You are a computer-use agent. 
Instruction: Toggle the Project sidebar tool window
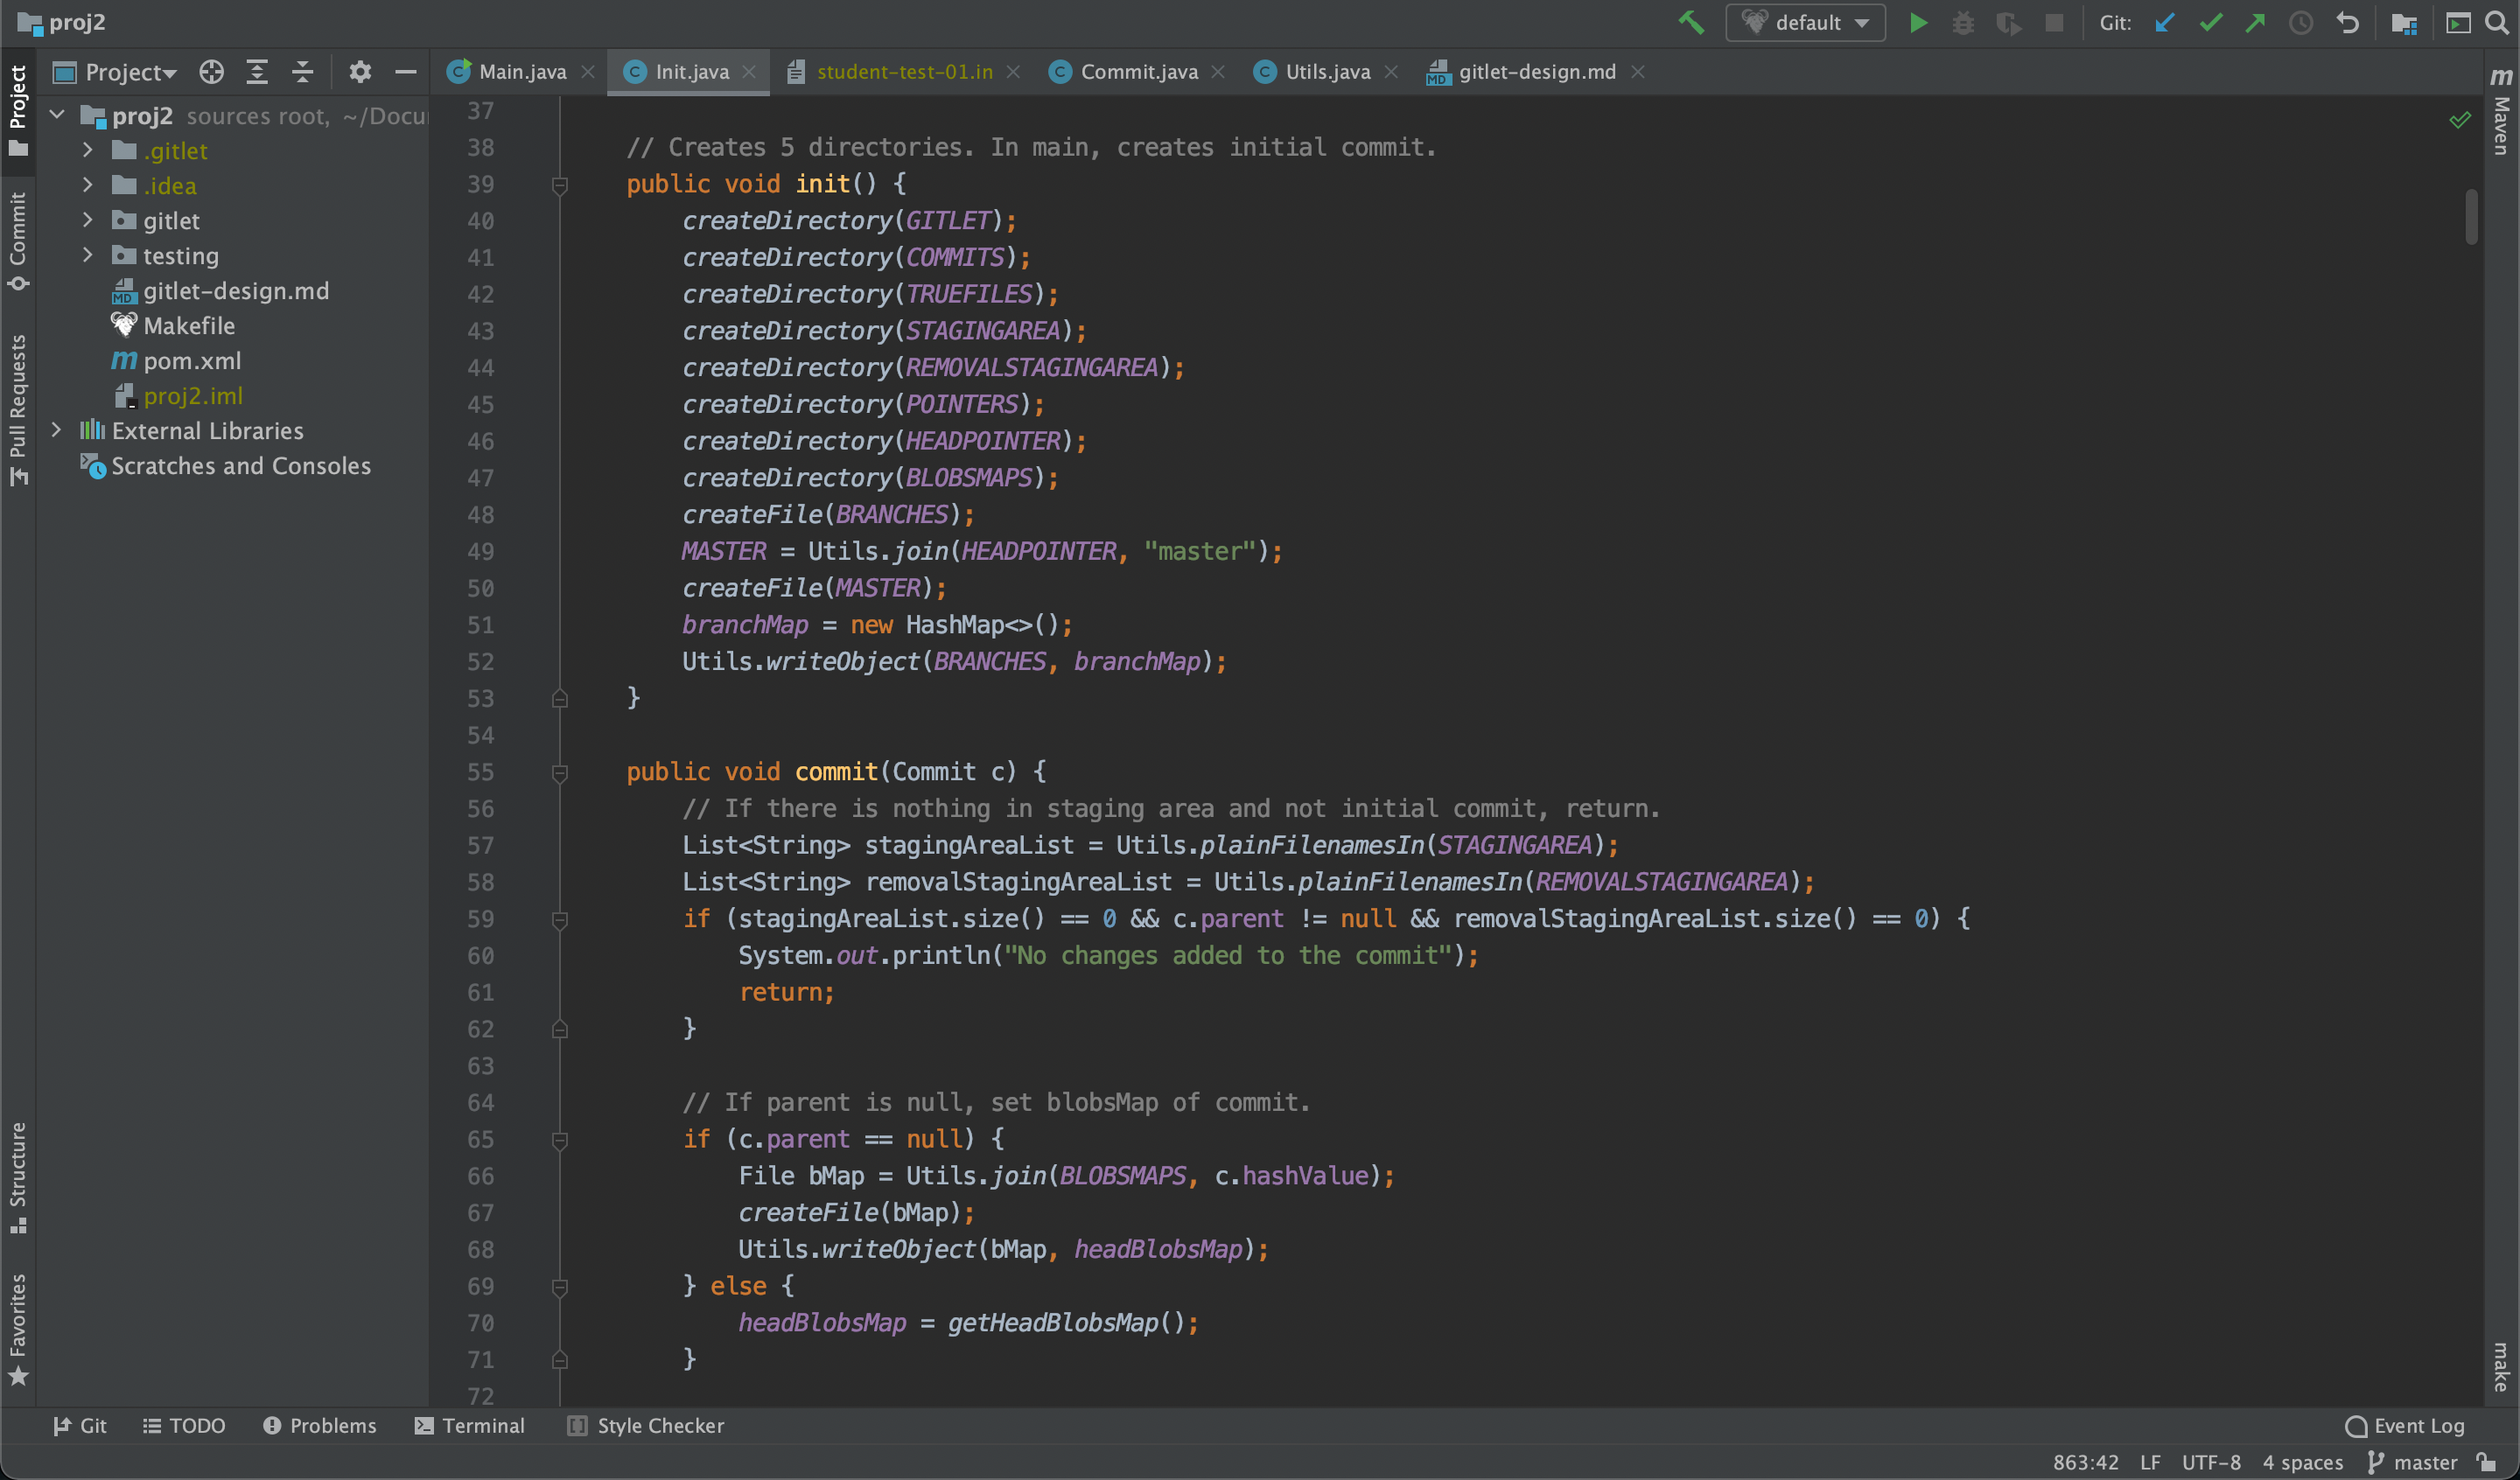pos(18,110)
